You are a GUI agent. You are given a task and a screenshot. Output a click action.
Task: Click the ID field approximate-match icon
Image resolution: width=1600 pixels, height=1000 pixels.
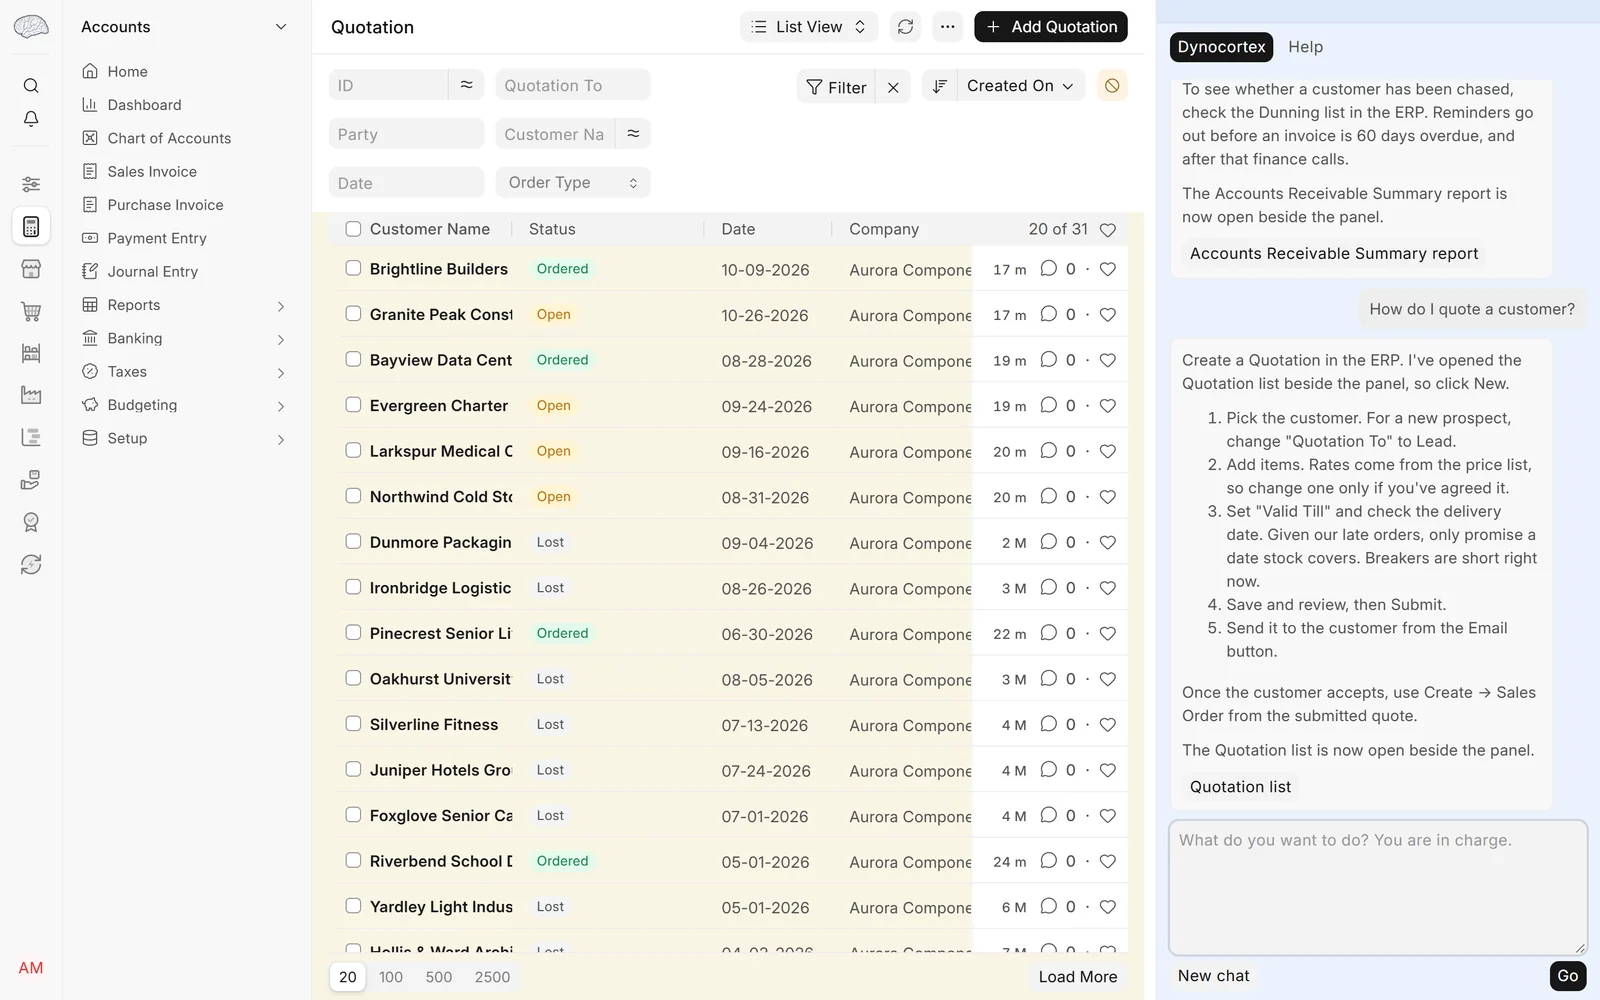466,85
